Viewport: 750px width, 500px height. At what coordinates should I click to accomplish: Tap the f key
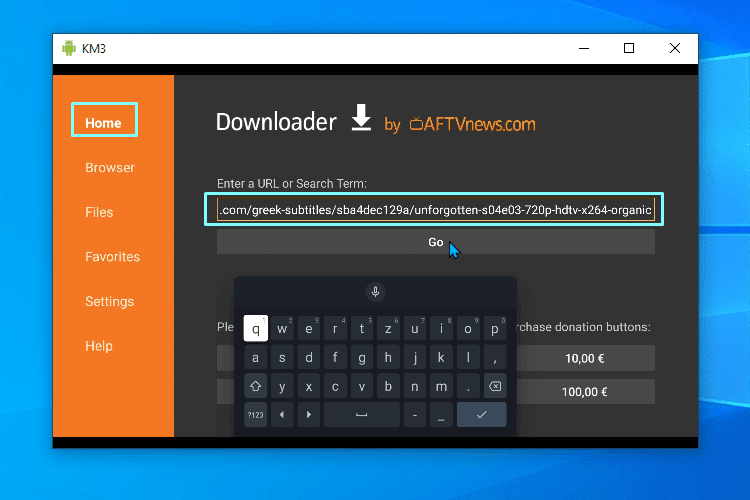tap(335, 357)
